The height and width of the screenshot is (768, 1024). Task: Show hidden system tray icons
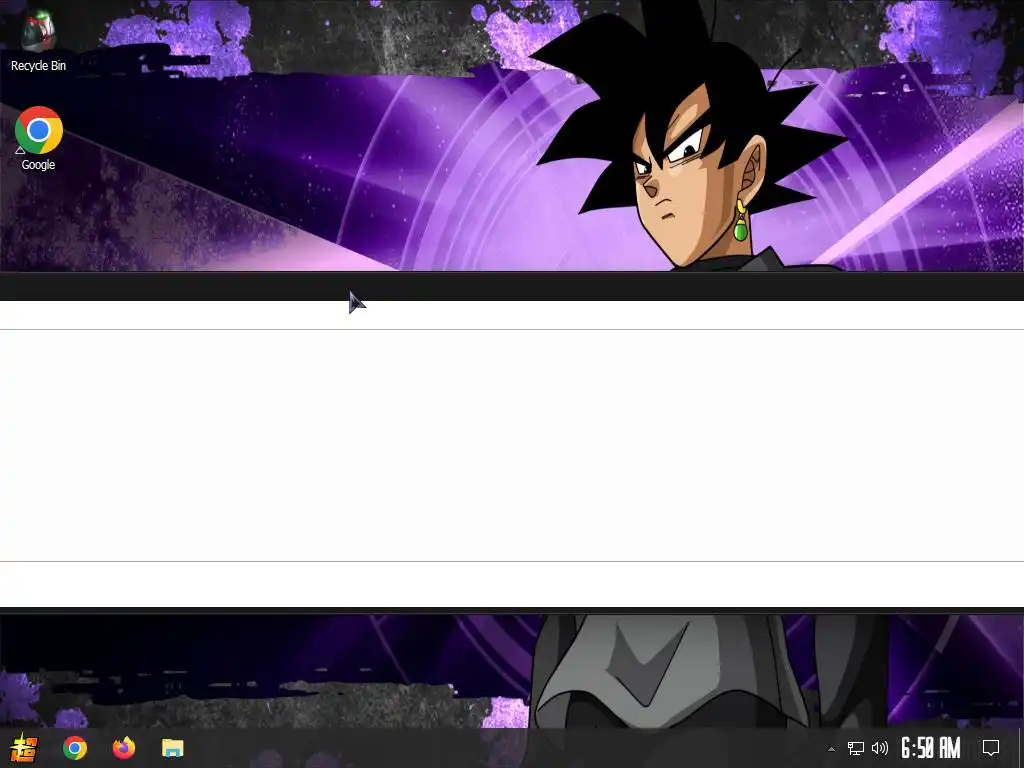tap(831, 748)
